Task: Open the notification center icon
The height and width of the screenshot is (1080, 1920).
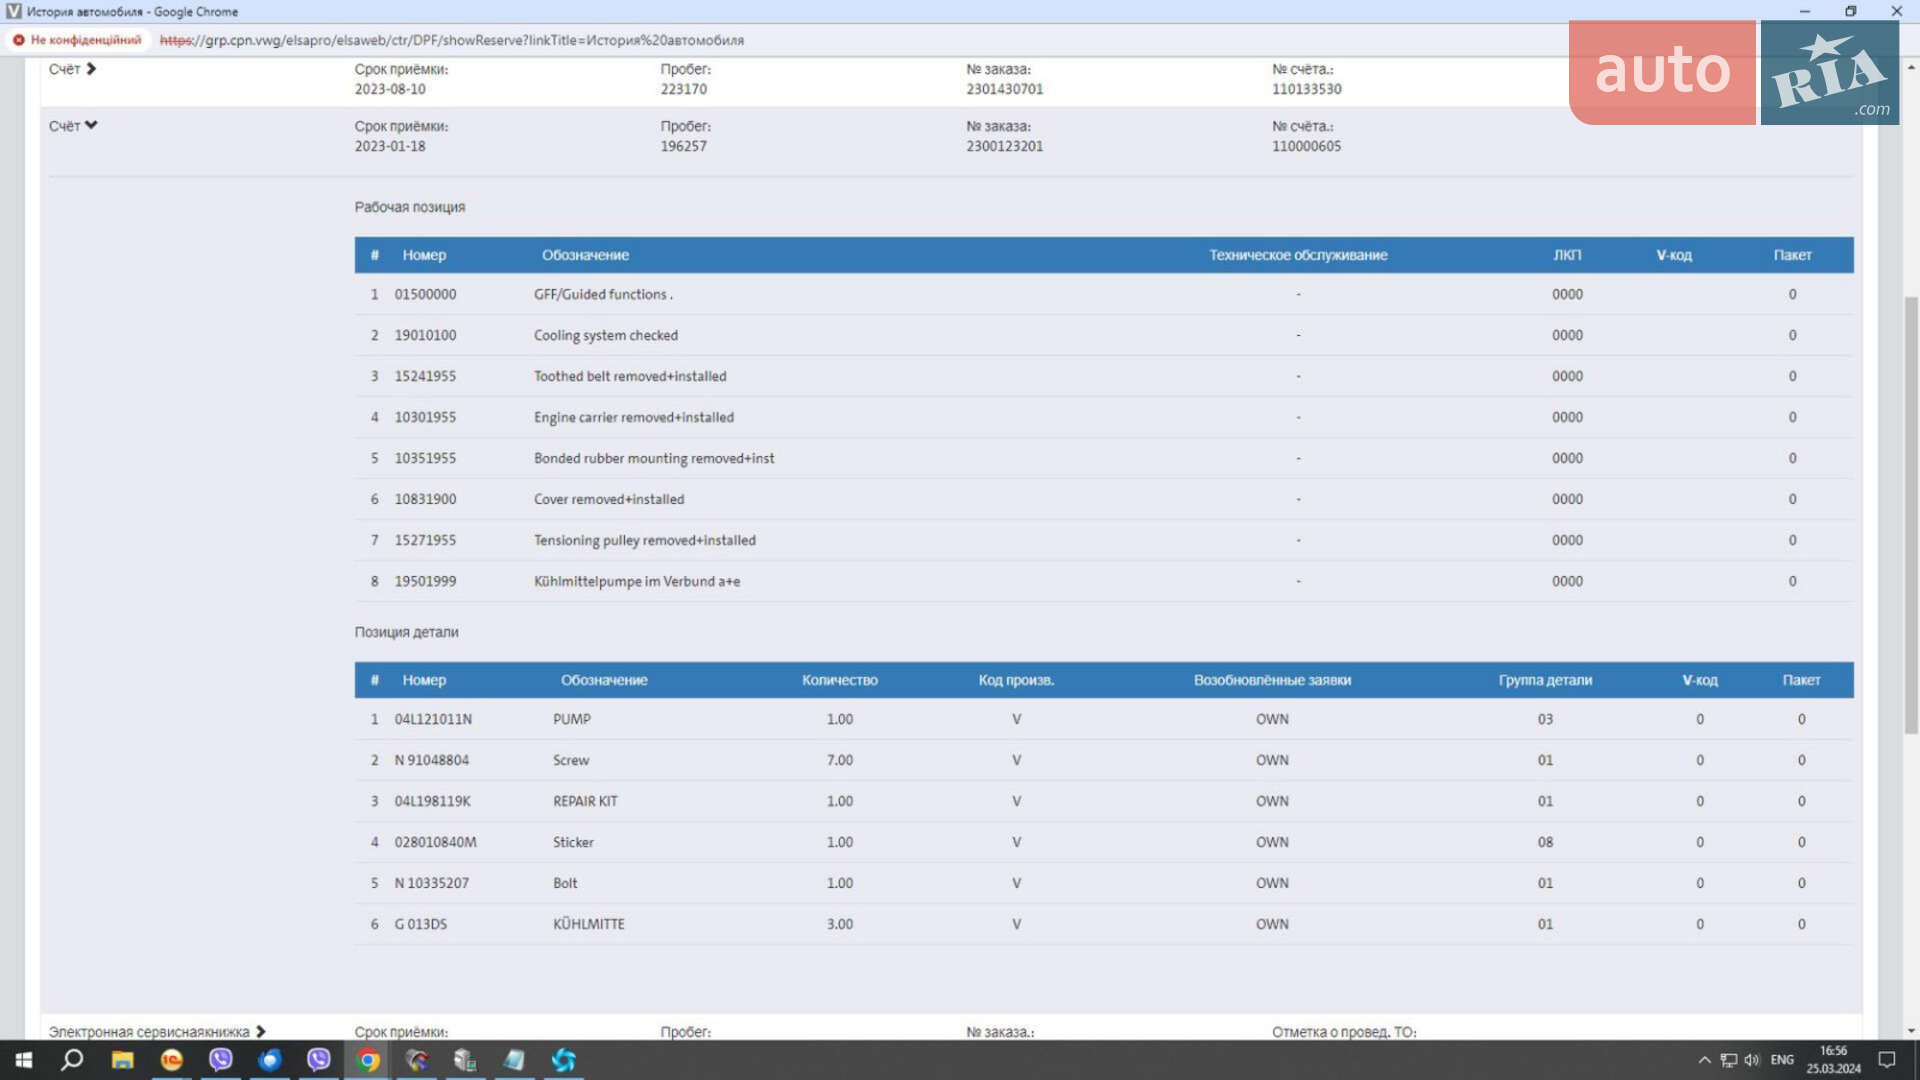Action: (1886, 1060)
